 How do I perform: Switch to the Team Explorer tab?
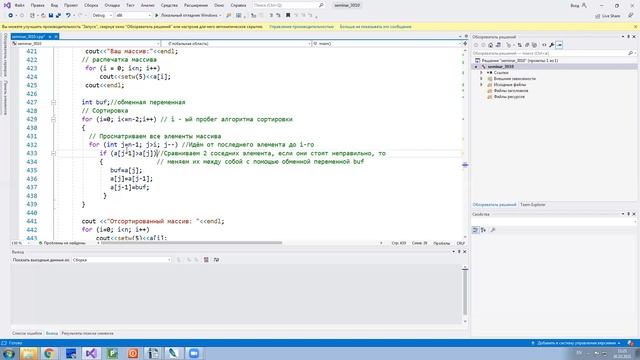click(532, 204)
